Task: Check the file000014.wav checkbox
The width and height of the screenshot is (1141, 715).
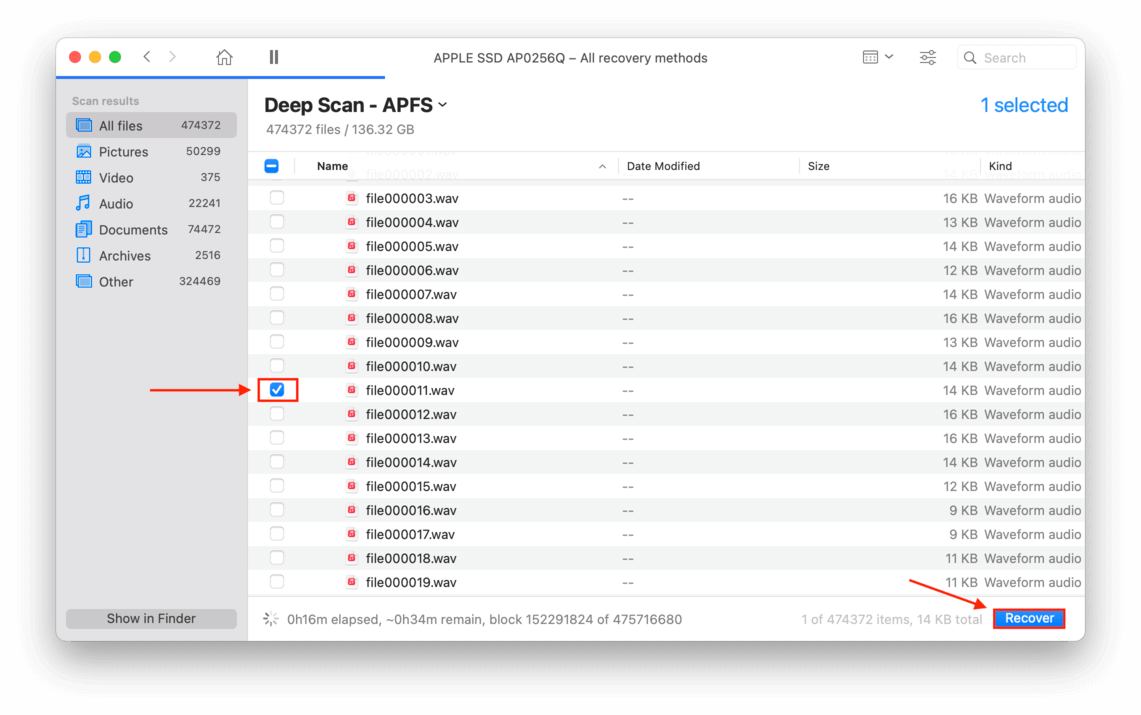Action: [277, 462]
